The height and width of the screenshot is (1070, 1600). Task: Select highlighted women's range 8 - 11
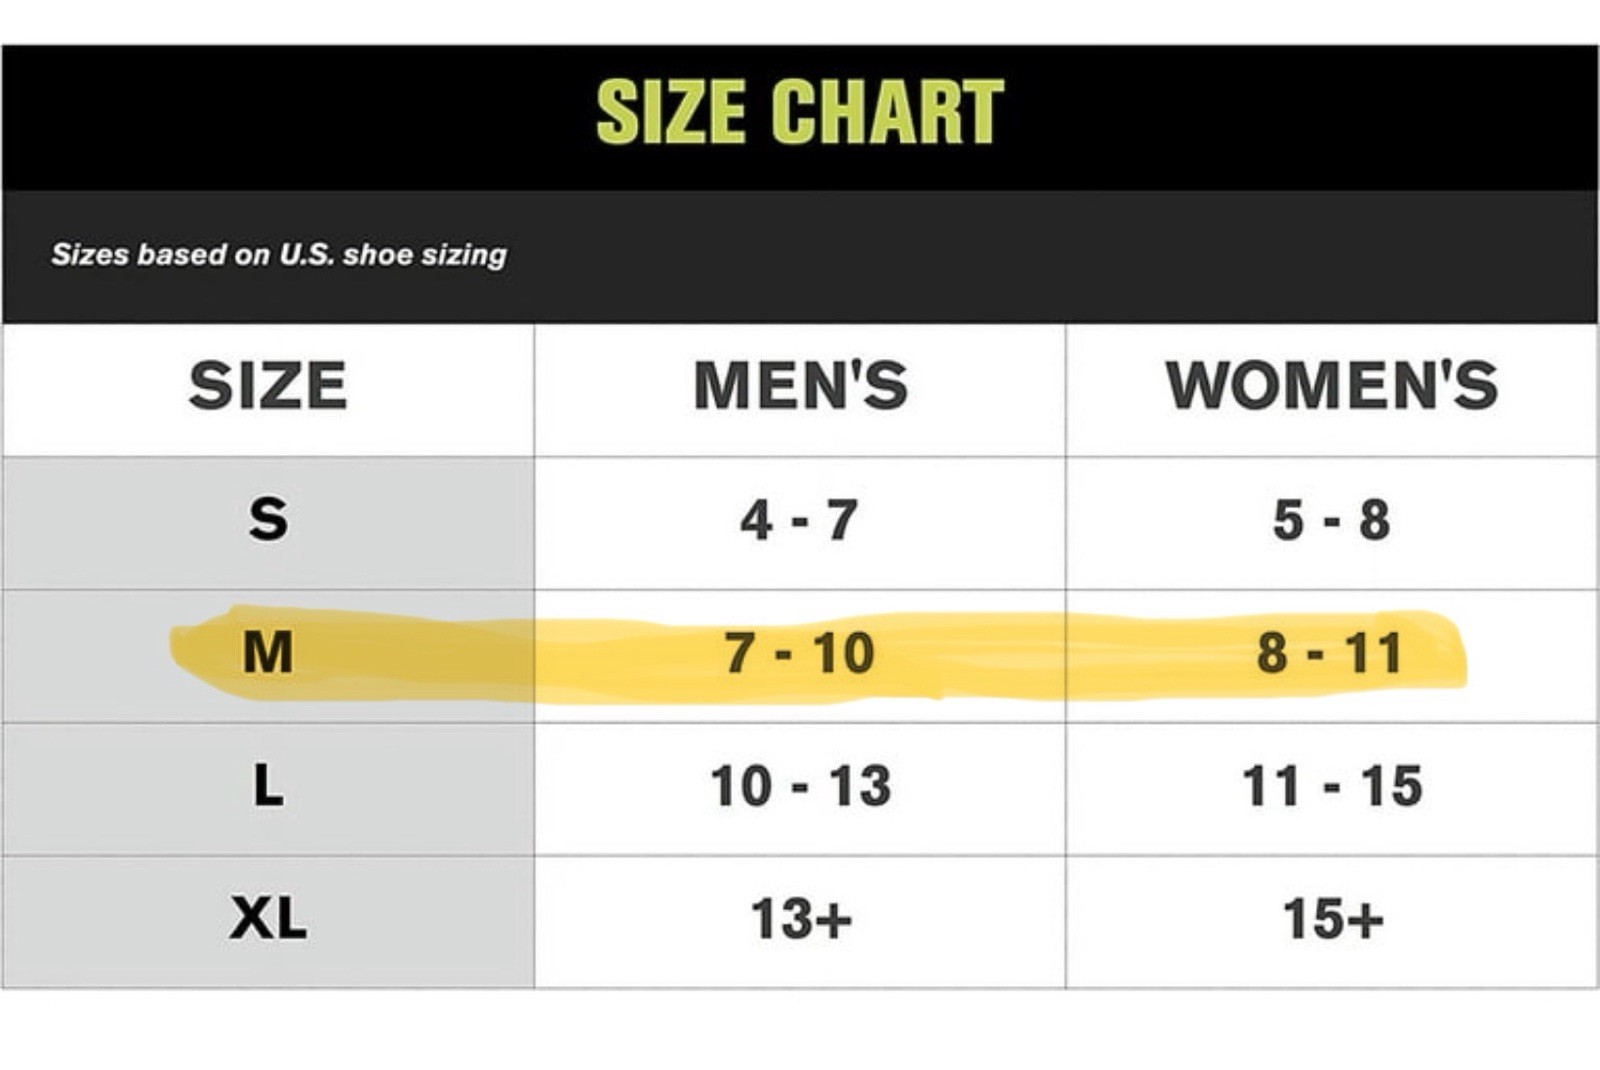(x=1331, y=653)
